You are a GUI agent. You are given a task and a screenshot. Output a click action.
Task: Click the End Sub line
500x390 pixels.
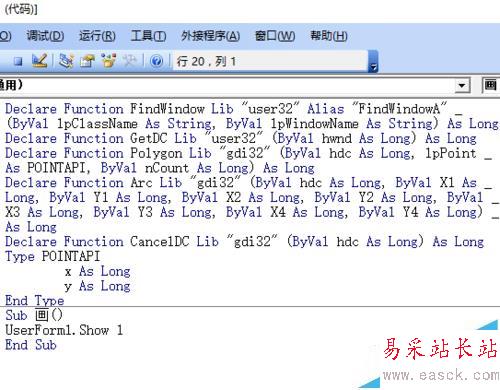coord(31,345)
